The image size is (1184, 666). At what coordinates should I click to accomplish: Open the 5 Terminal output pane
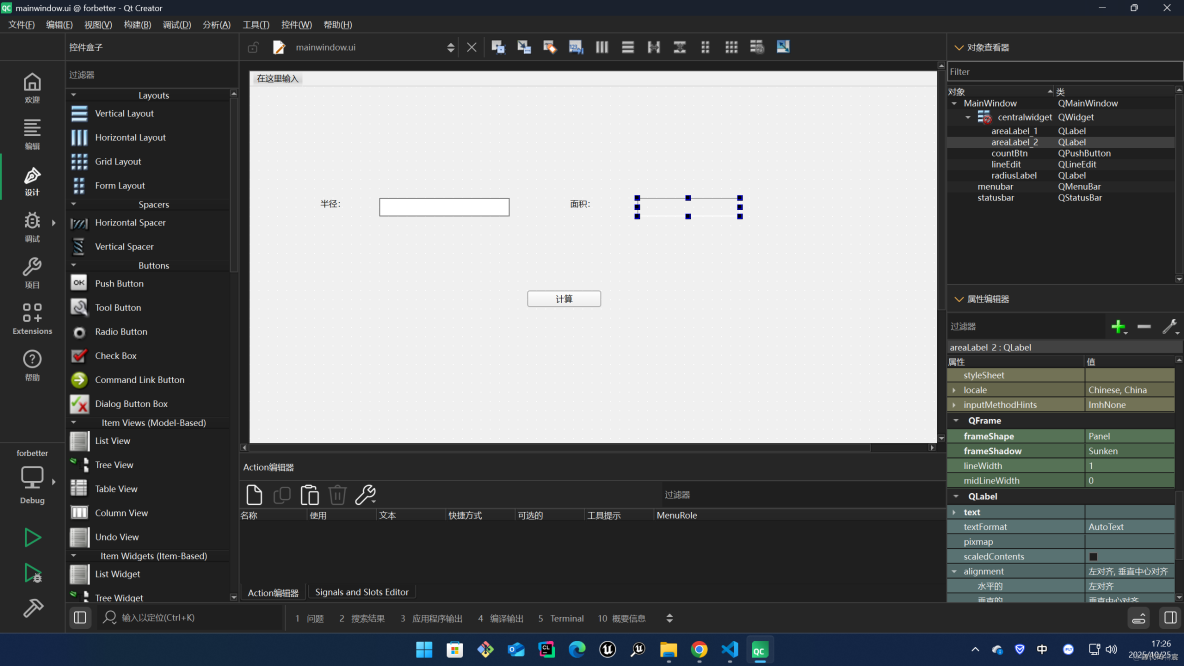562,618
